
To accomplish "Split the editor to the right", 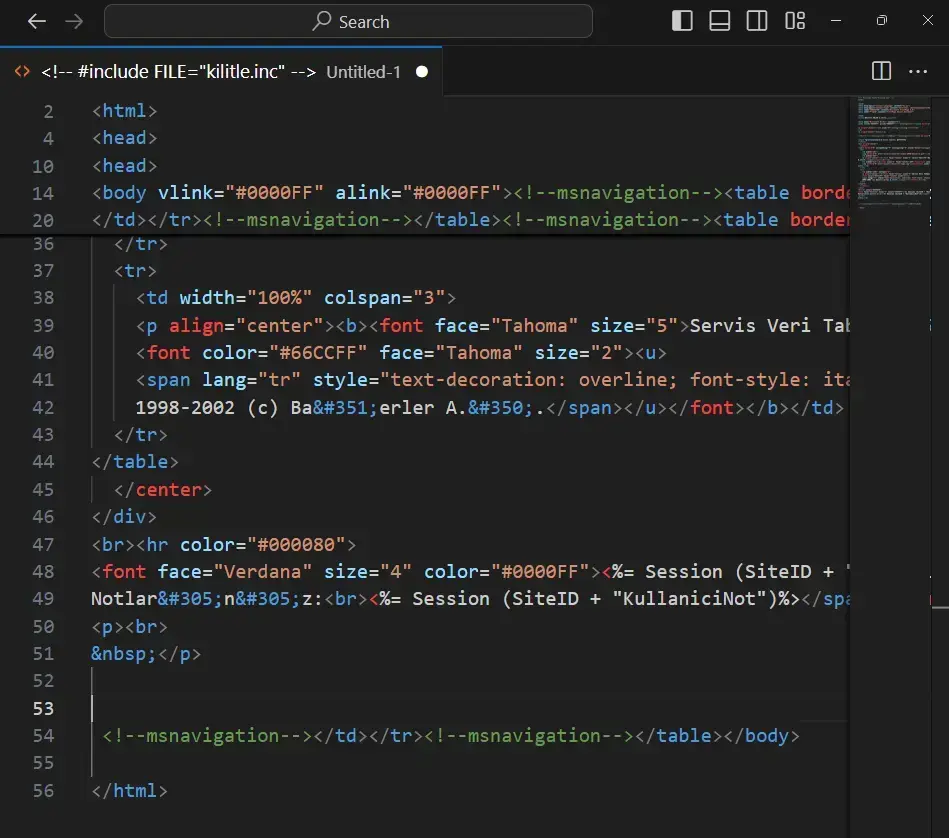I will coord(881,71).
